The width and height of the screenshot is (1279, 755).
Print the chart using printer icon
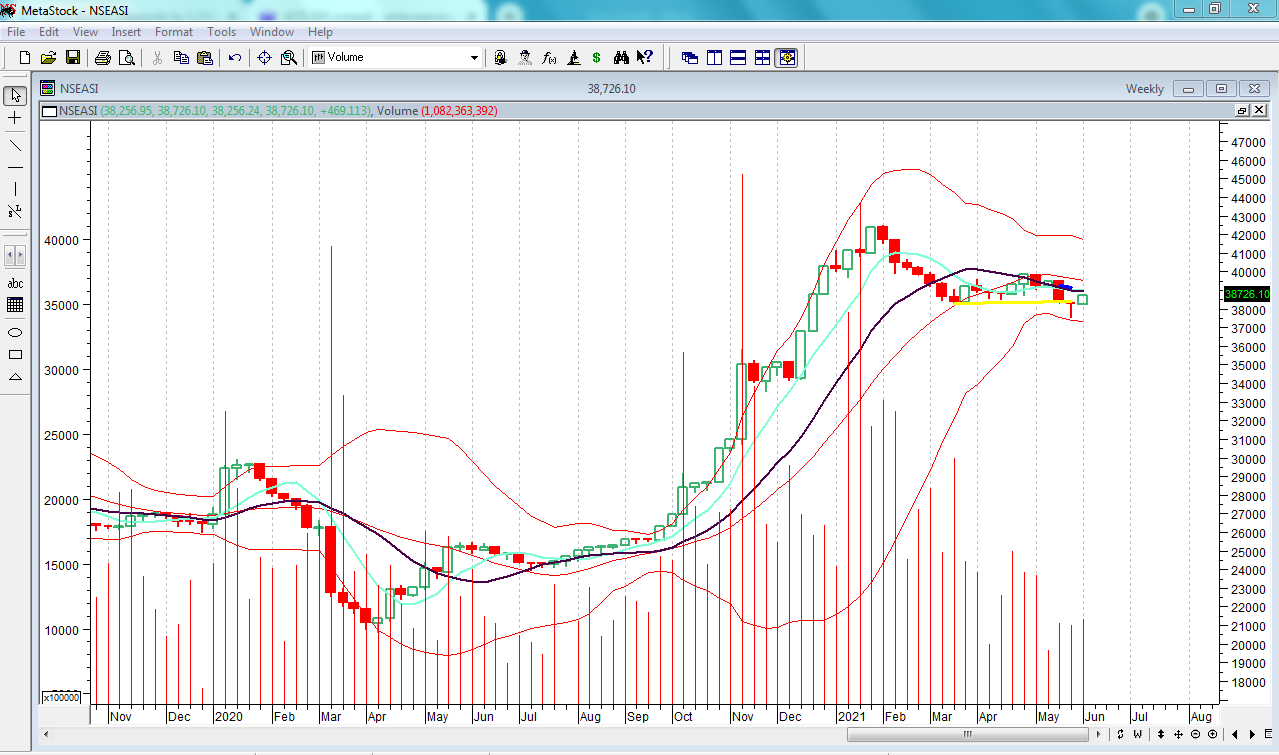click(102, 57)
